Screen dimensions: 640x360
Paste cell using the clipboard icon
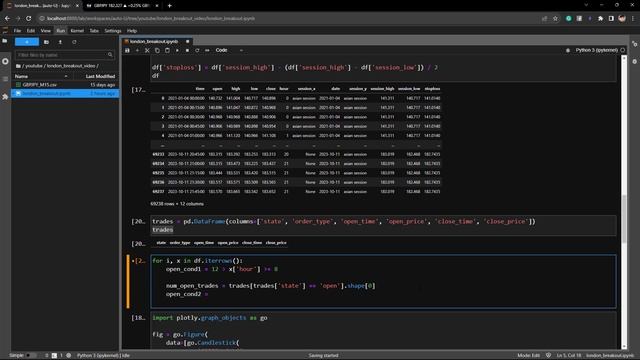[167, 50]
